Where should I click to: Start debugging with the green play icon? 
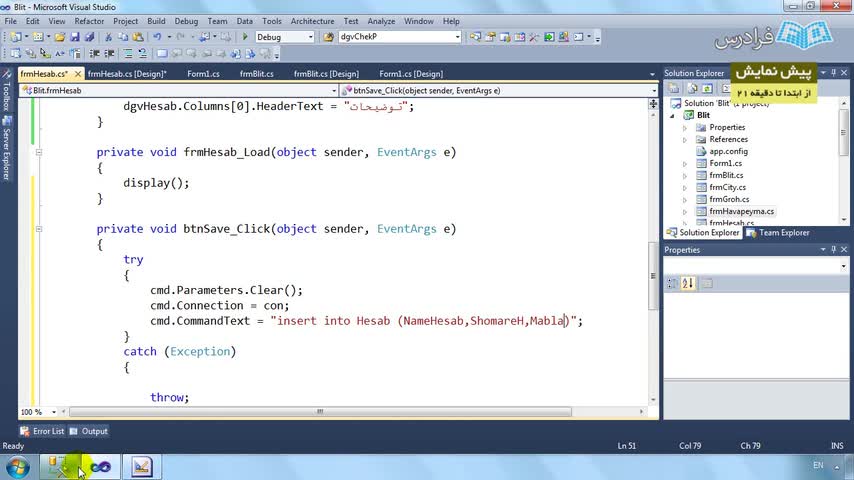click(x=245, y=37)
